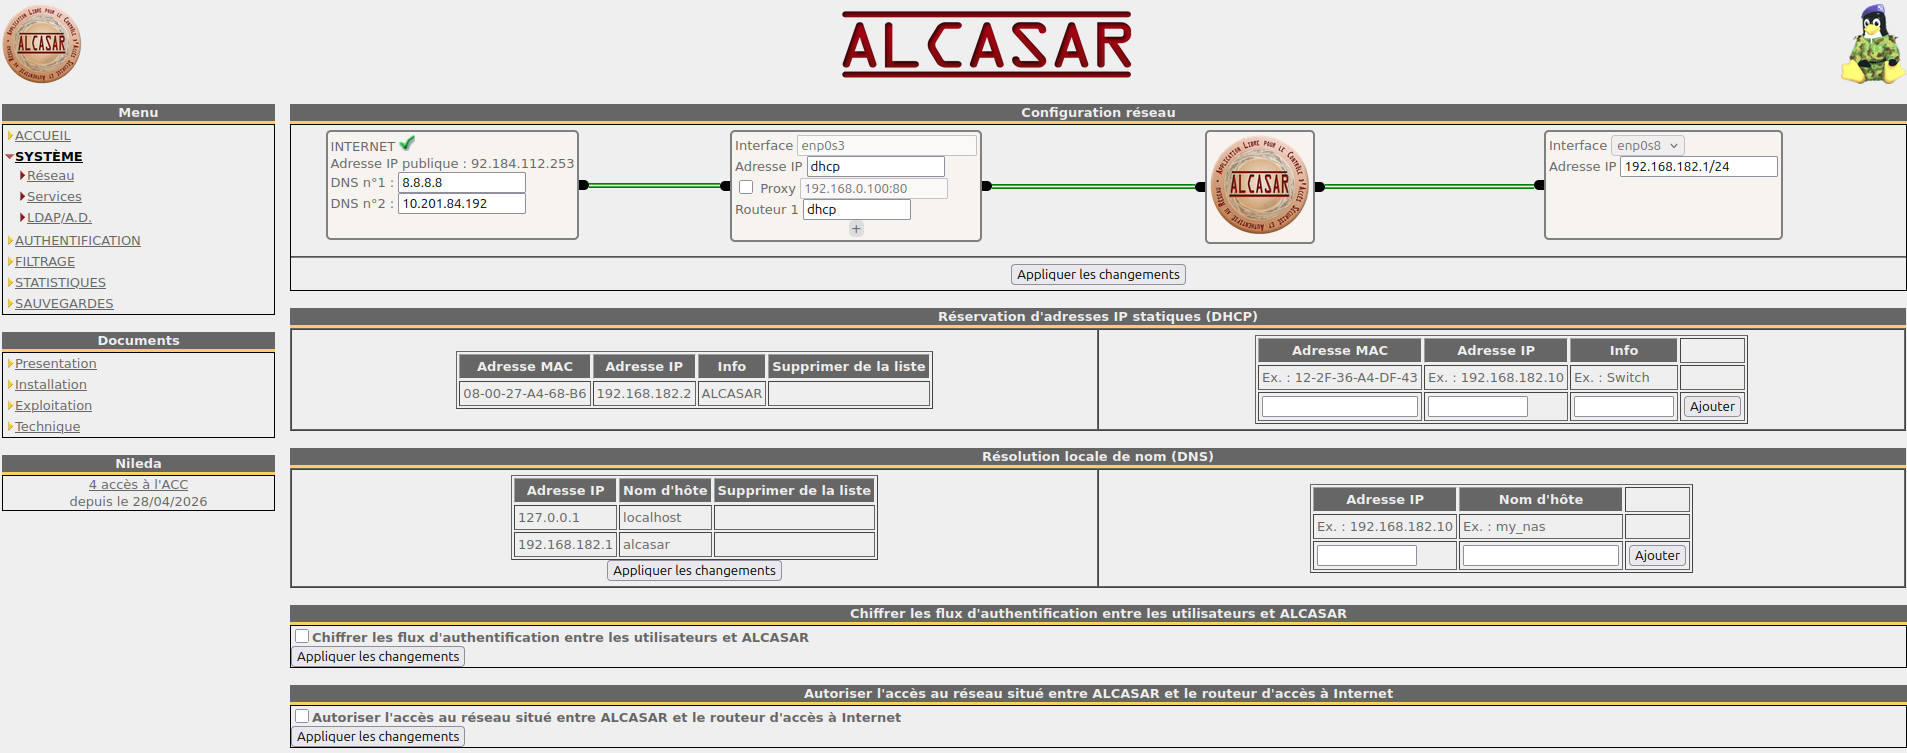This screenshot has height=753, width=1907.
Task: Click Ajouter in the DNS resolution table
Action: click(x=1657, y=555)
